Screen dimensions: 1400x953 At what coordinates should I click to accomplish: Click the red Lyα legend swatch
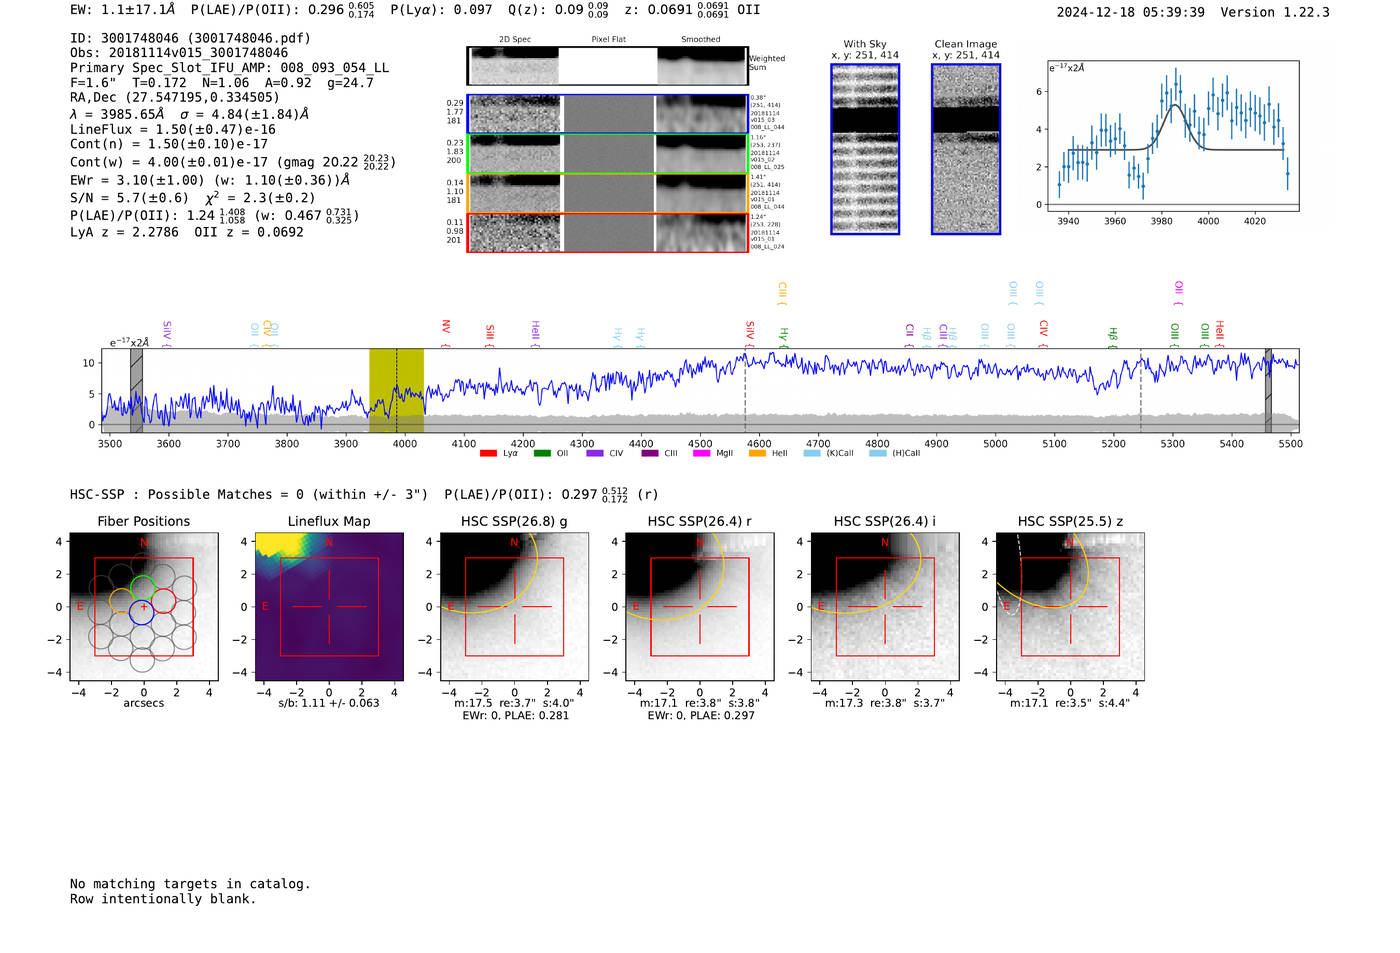pos(488,454)
